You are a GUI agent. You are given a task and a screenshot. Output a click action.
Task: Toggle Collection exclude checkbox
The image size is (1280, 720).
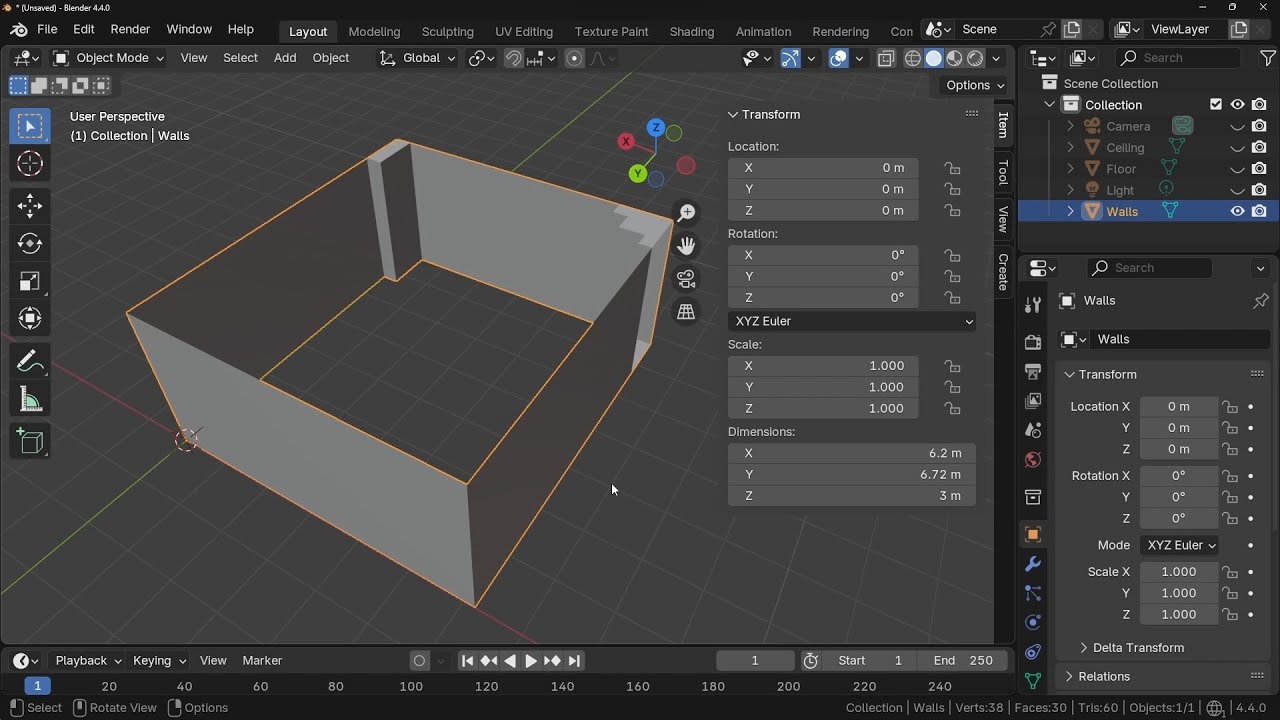pyautogui.click(x=1216, y=104)
